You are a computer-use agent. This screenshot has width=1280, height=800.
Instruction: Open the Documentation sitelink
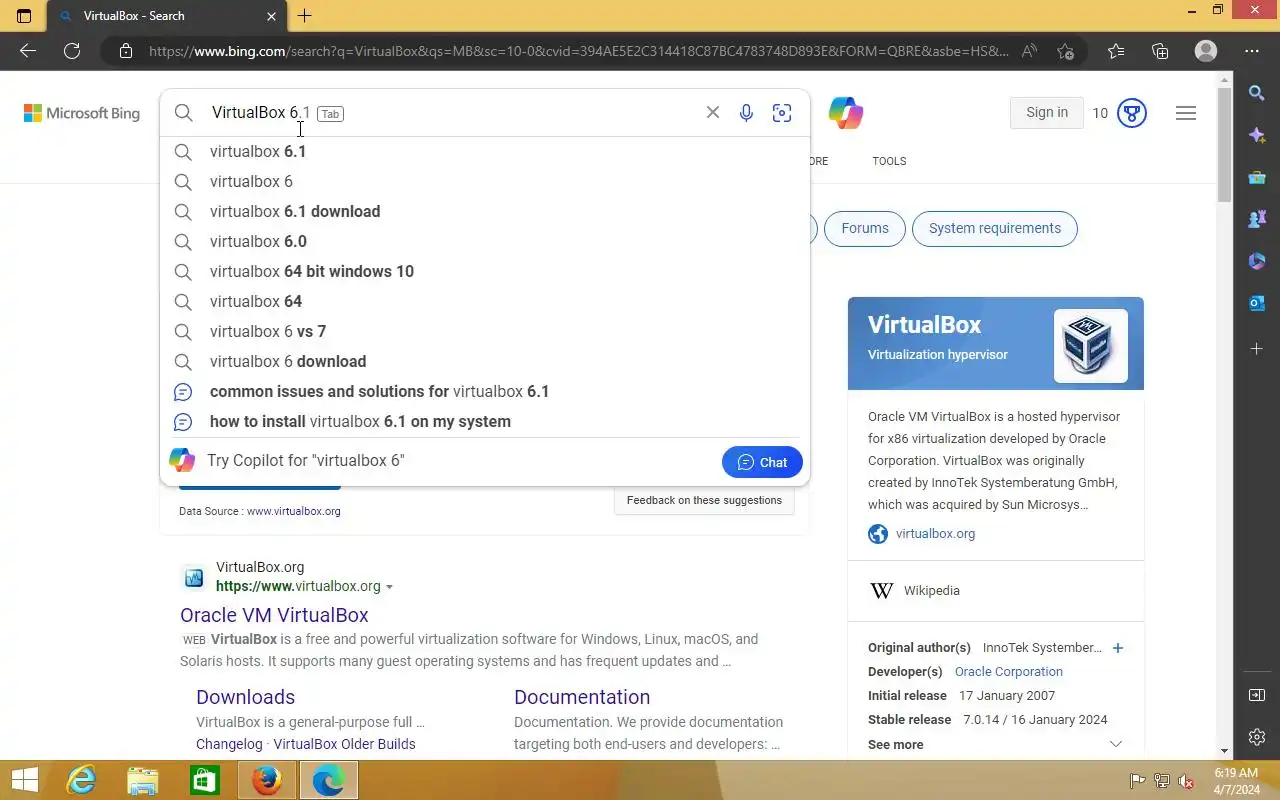[582, 697]
